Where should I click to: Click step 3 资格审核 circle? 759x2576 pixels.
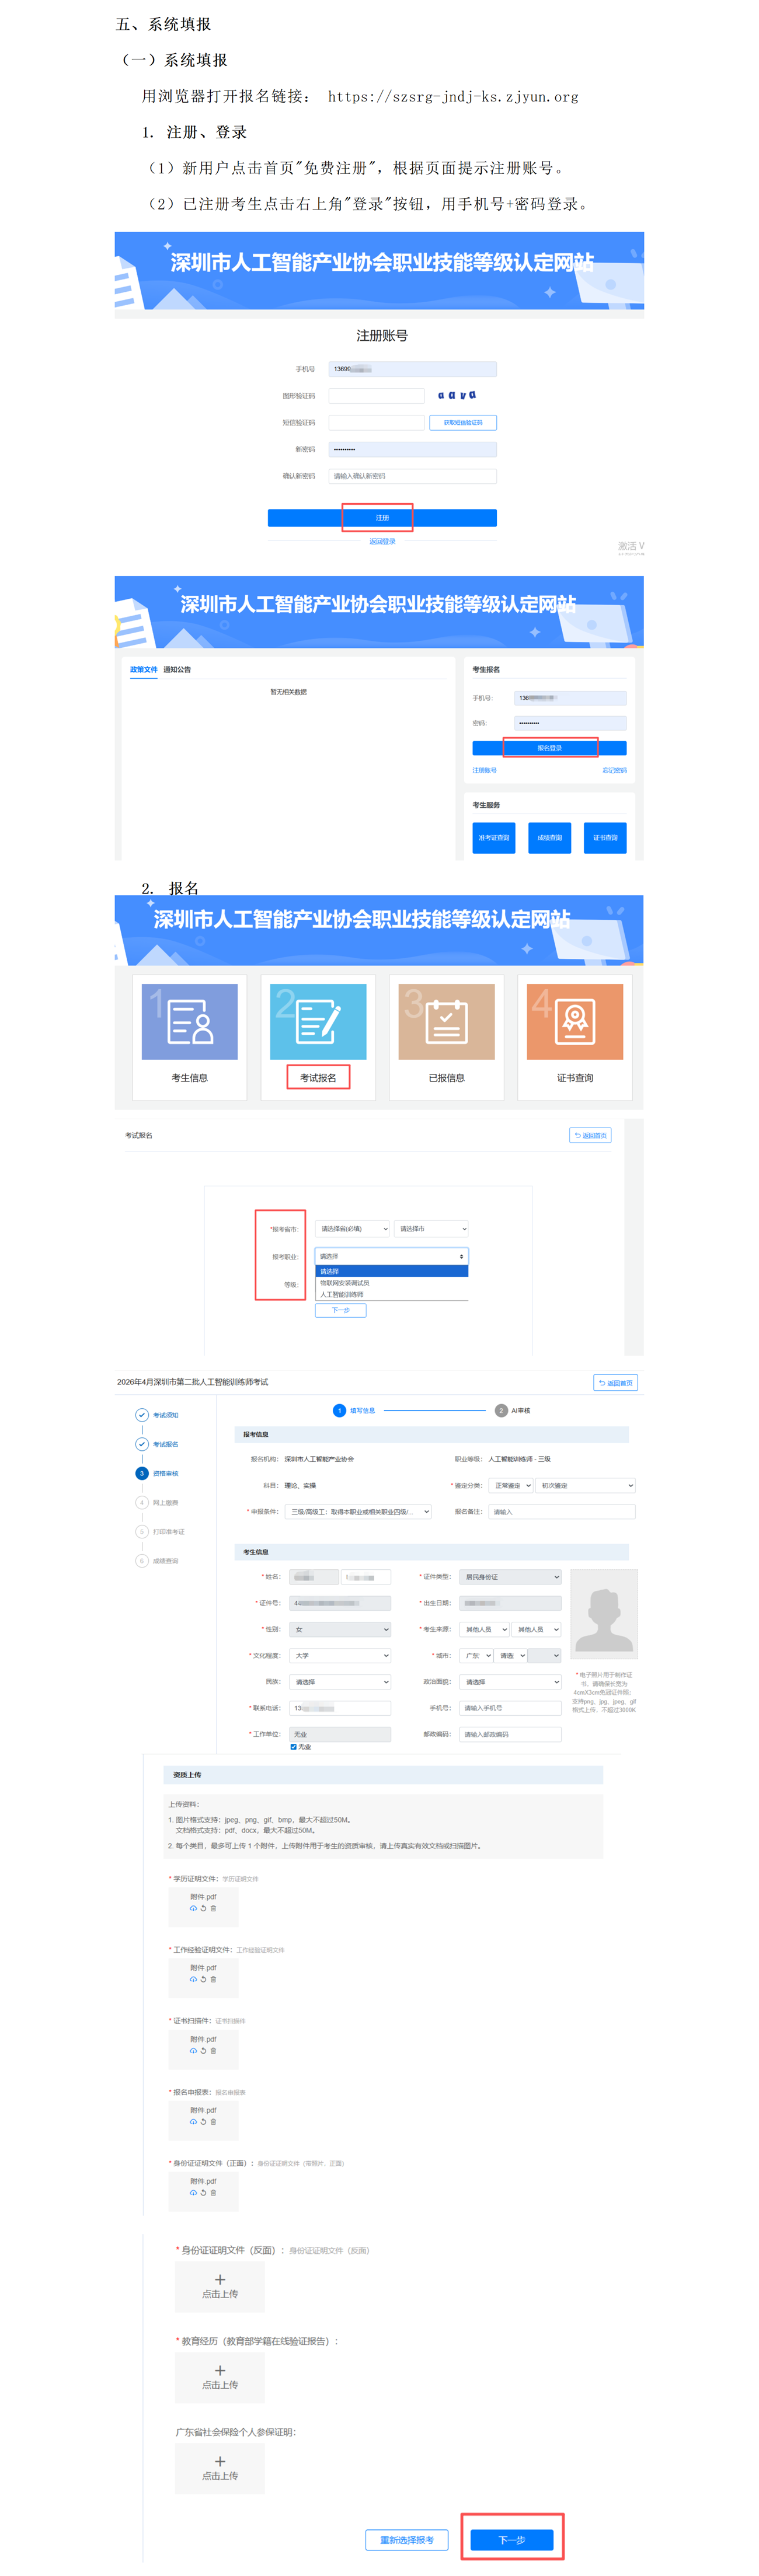(141, 1473)
